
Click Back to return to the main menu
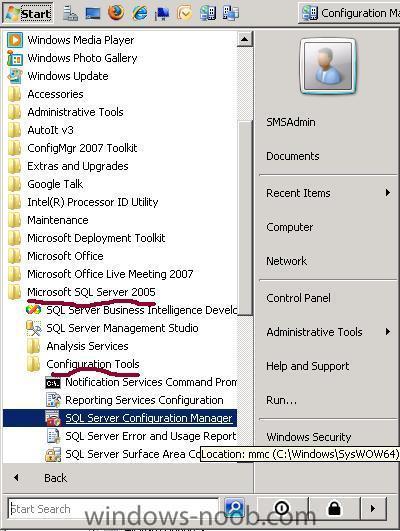pos(56,478)
